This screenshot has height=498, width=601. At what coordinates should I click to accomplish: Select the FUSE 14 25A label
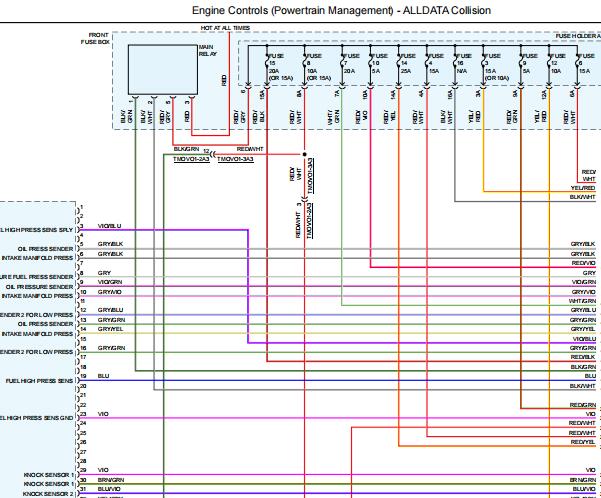click(x=408, y=63)
